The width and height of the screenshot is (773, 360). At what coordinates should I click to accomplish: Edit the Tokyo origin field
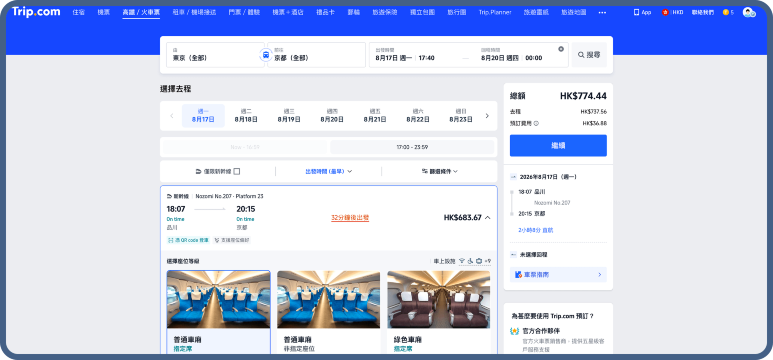pos(215,55)
